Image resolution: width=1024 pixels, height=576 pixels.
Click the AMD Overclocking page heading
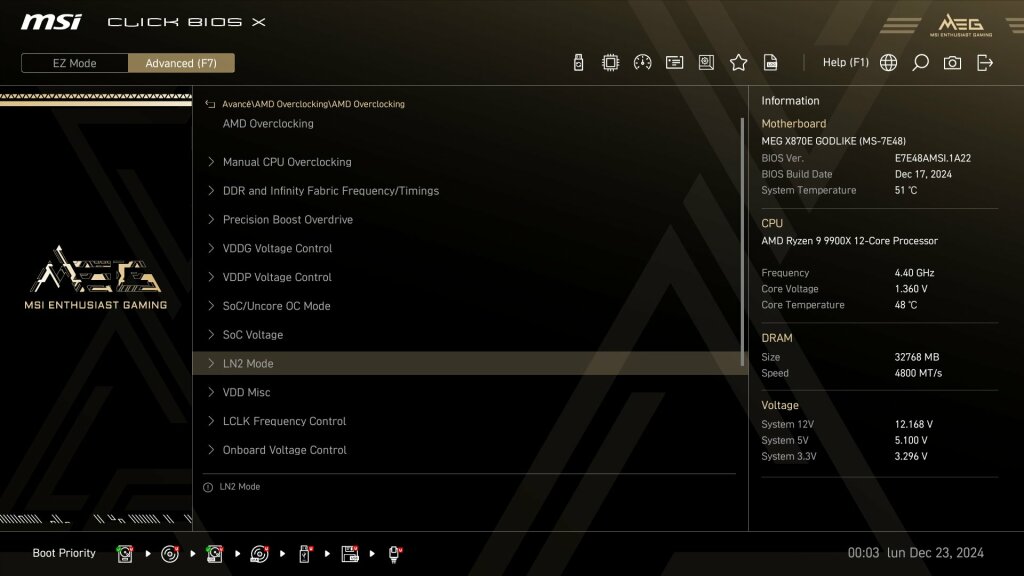point(268,123)
